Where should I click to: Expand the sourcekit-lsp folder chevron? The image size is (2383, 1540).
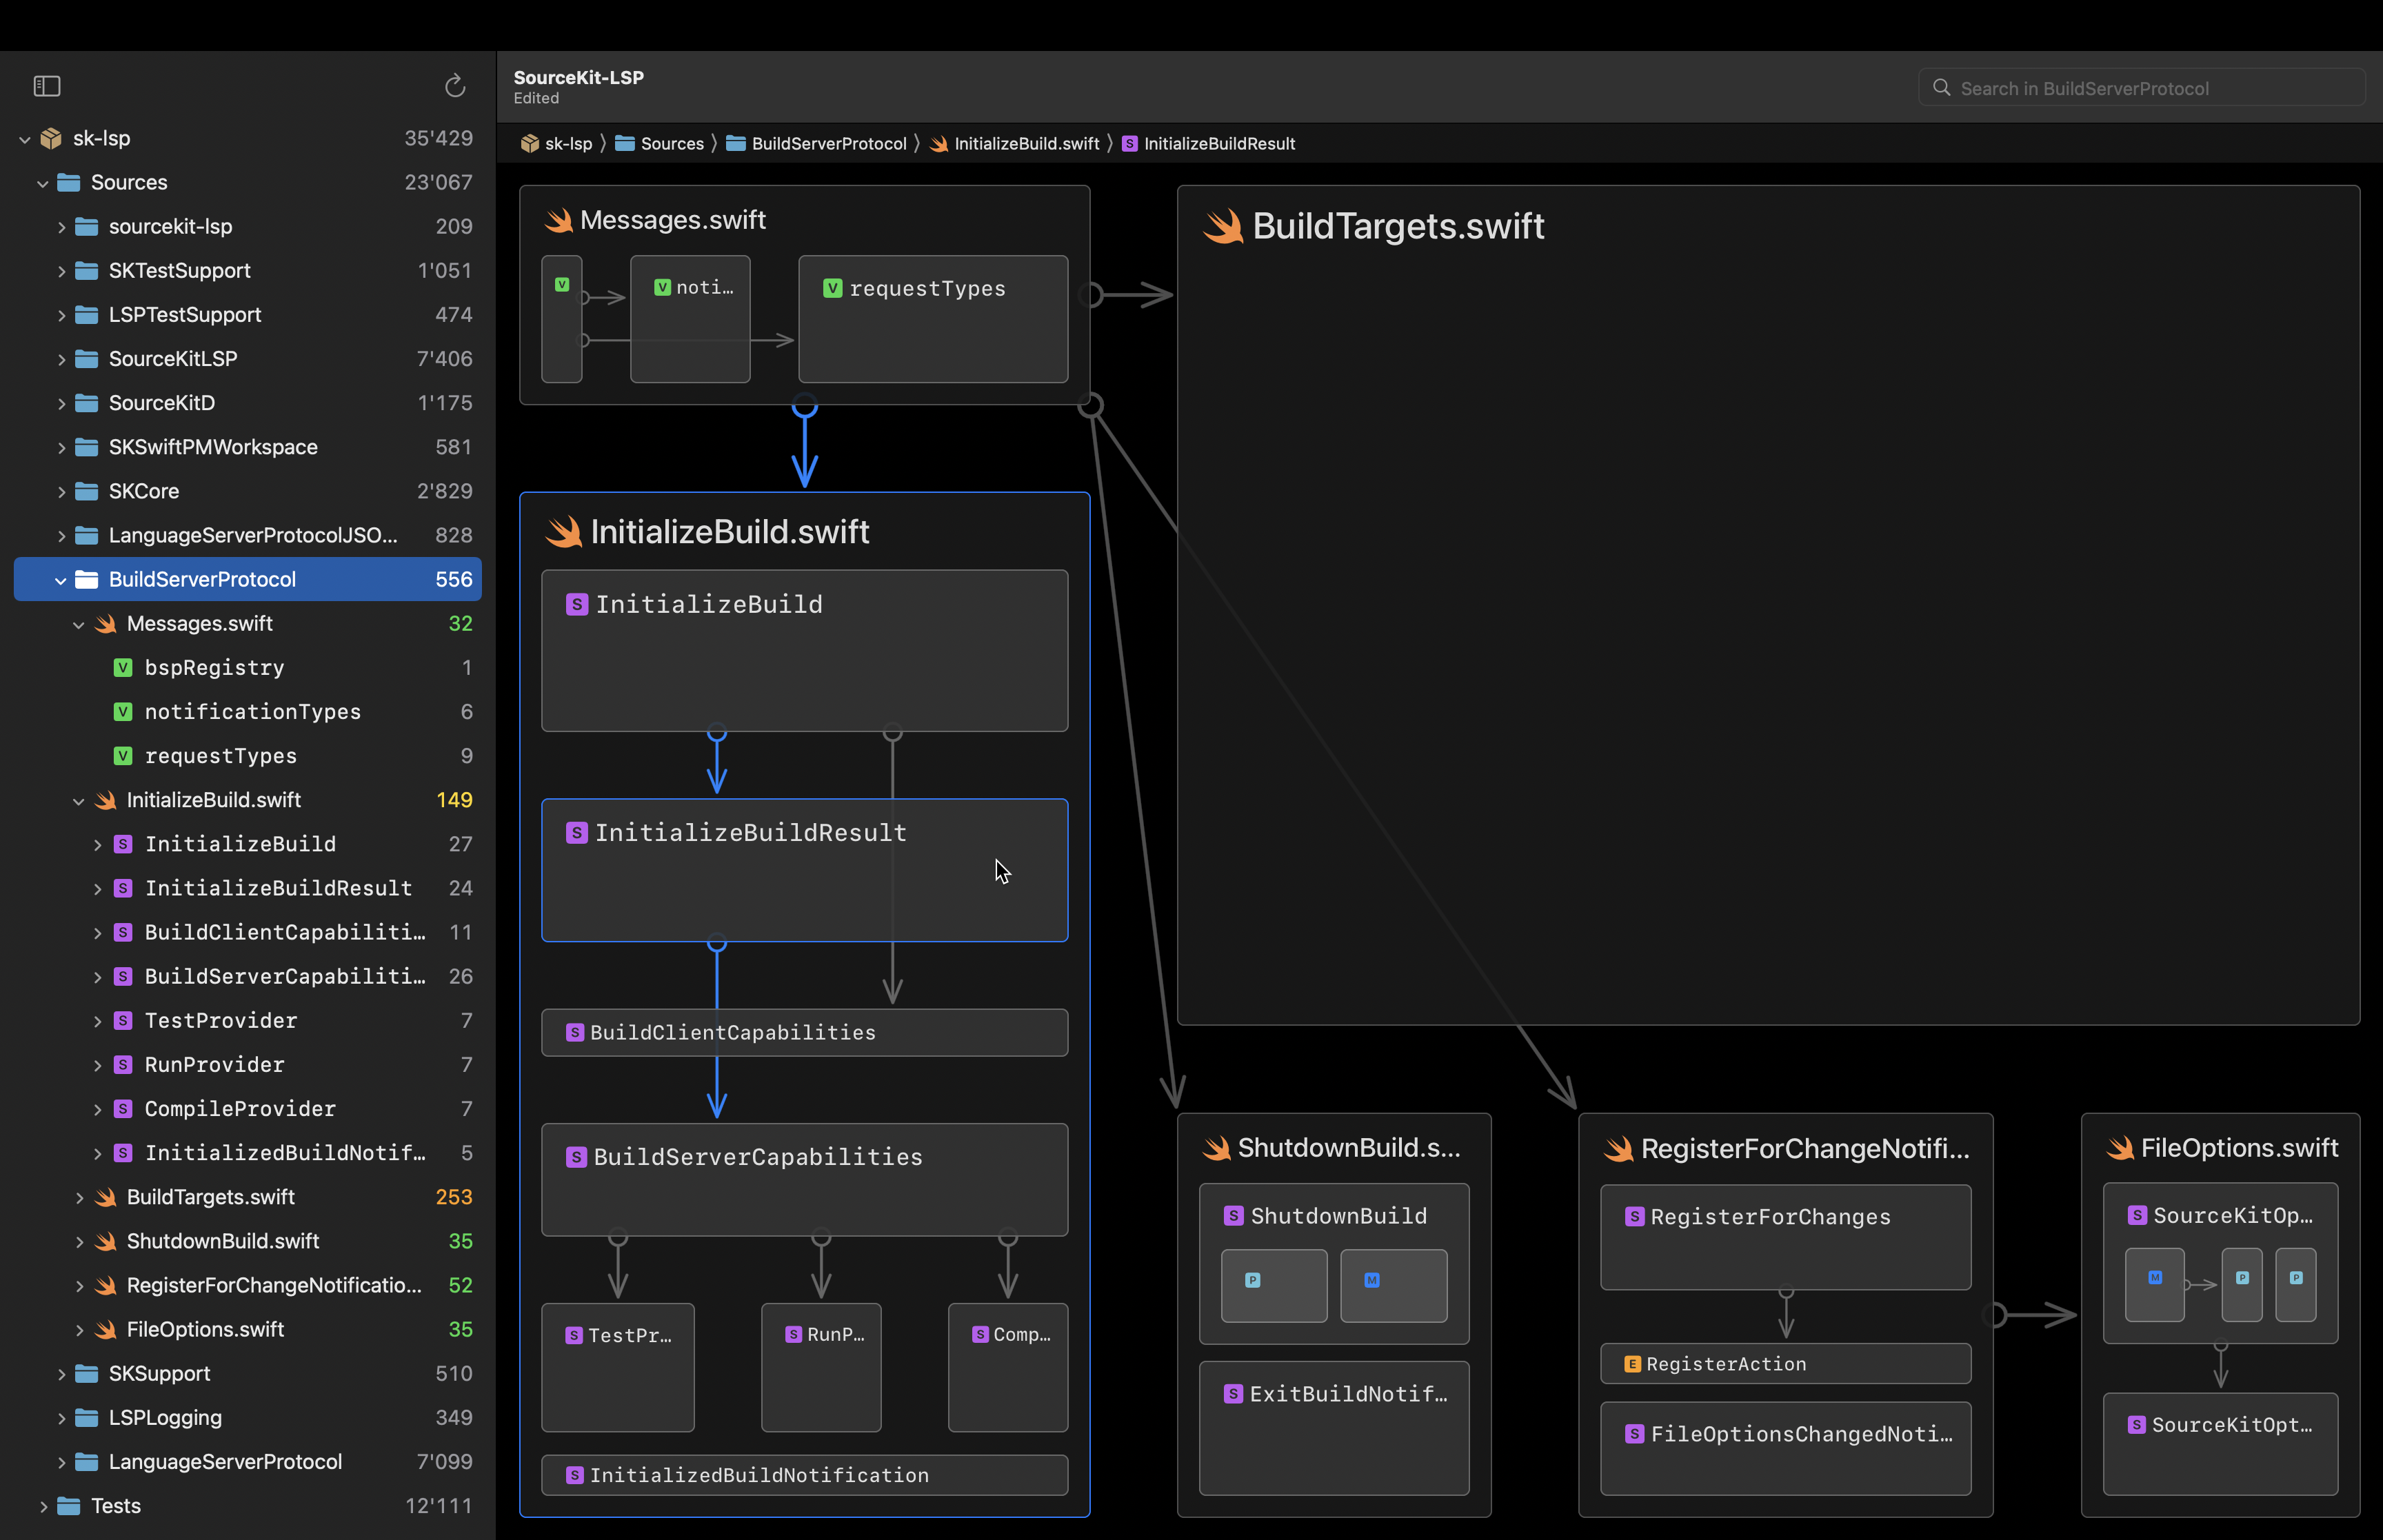point(61,227)
